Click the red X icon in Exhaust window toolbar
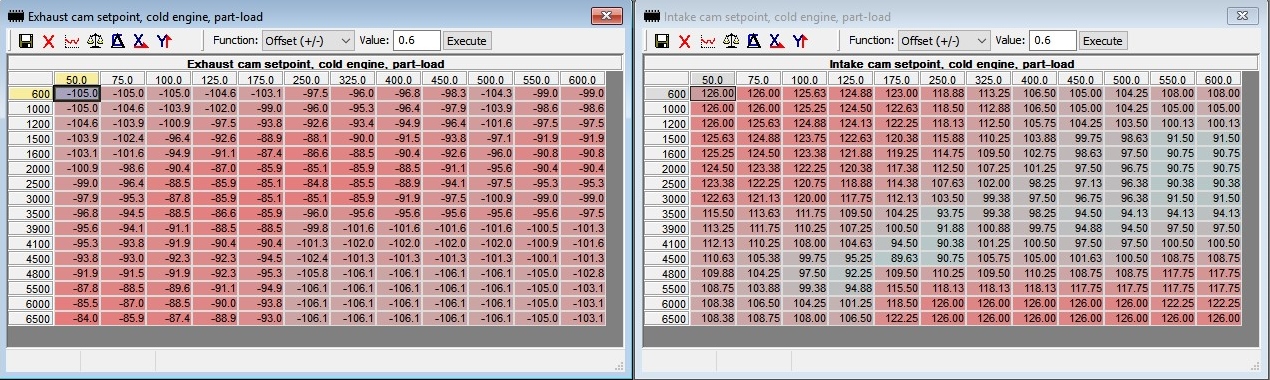Viewport: 1270px width, 380px height. (48, 41)
